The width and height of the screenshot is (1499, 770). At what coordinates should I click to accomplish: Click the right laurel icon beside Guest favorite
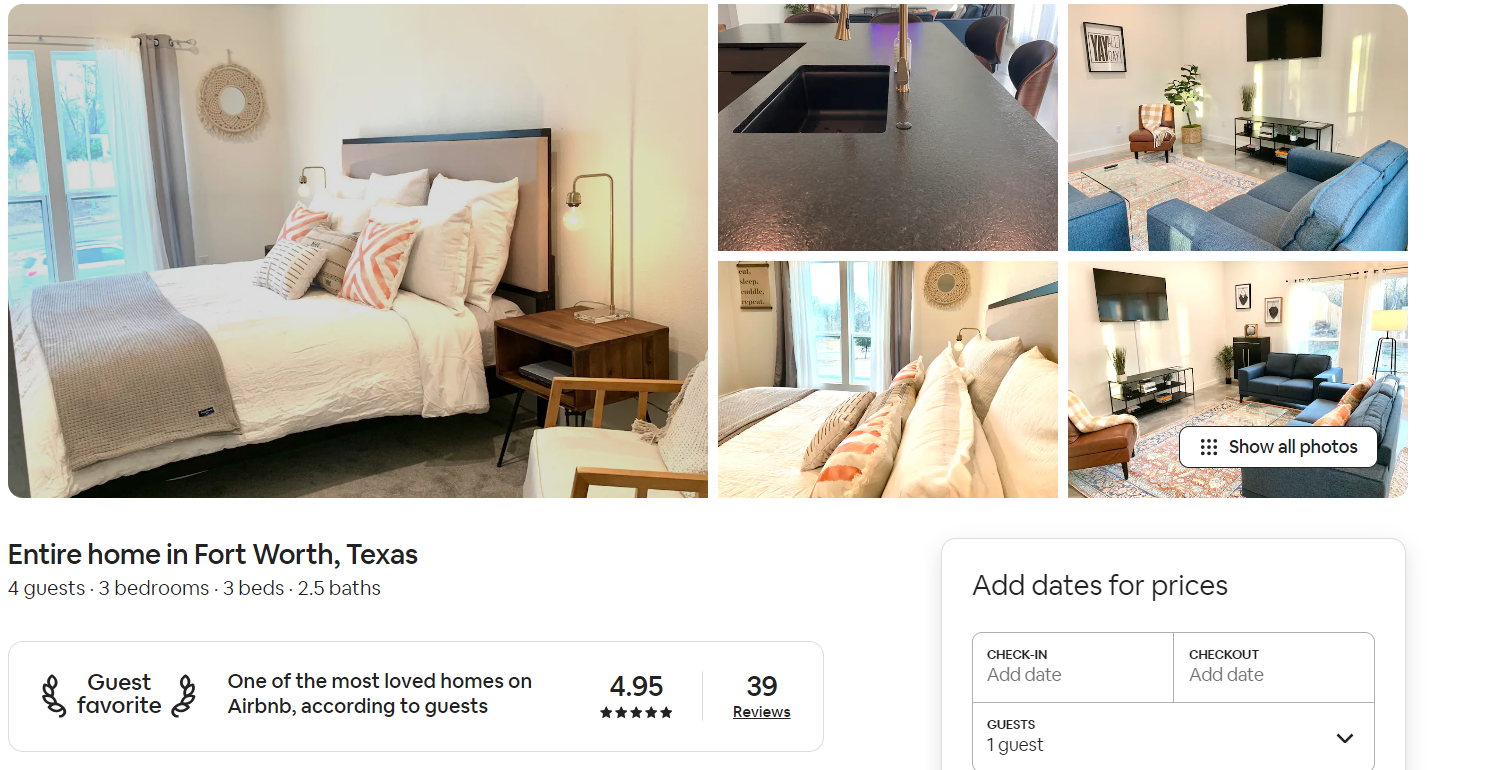(x=183, y=696)
